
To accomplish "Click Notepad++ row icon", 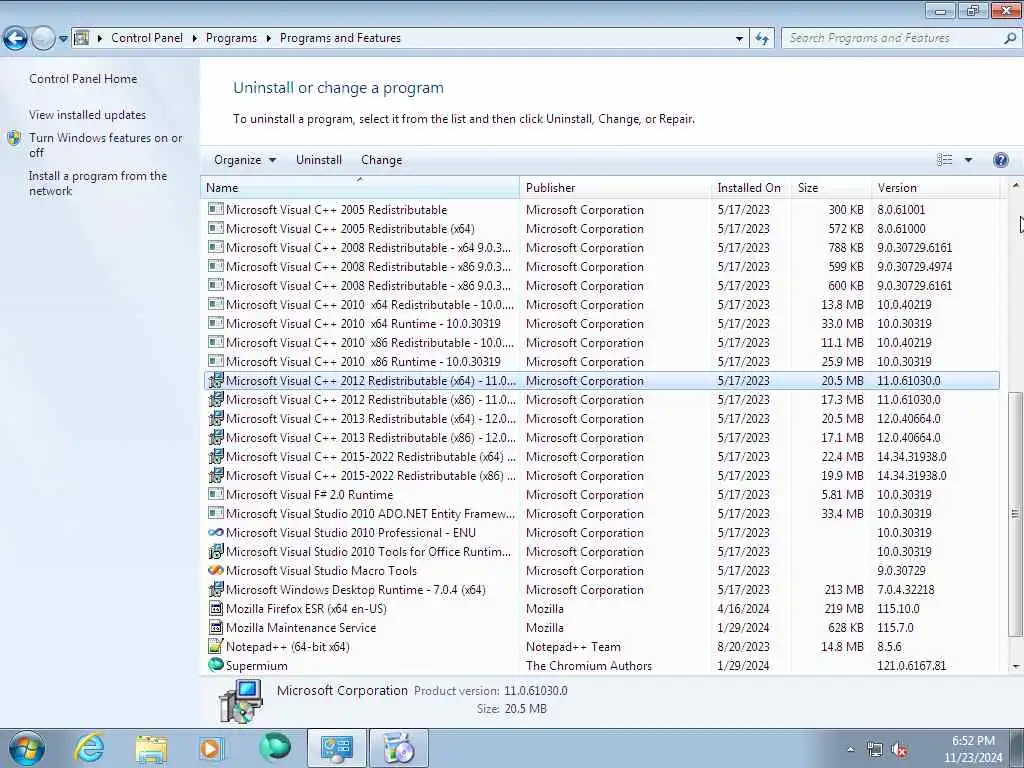I will 216,646.
